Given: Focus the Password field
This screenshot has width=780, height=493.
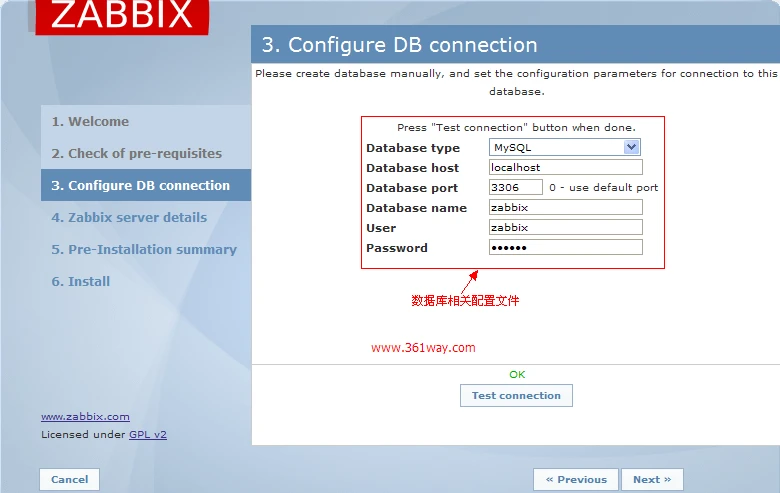Looking at the screenshot, I should [566, 247].
